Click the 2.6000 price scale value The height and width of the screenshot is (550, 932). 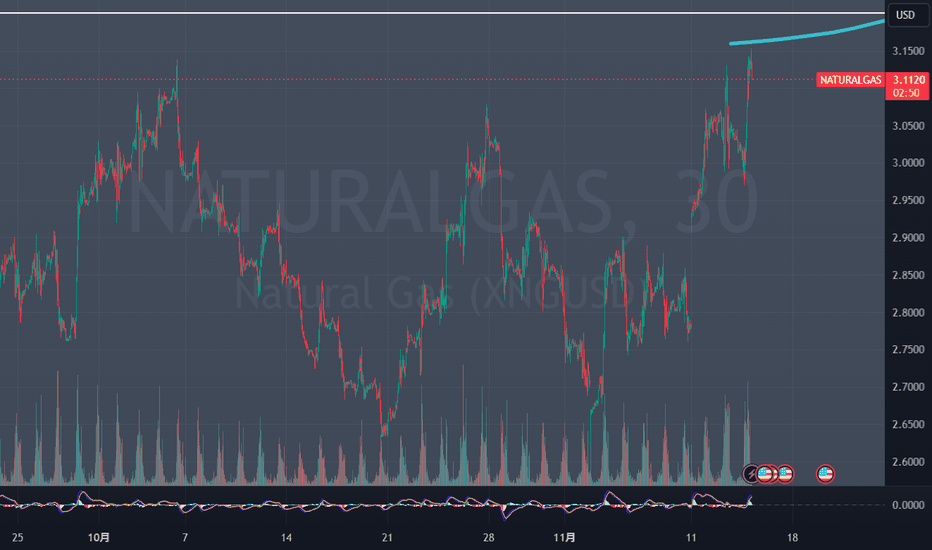coord(908,462)
